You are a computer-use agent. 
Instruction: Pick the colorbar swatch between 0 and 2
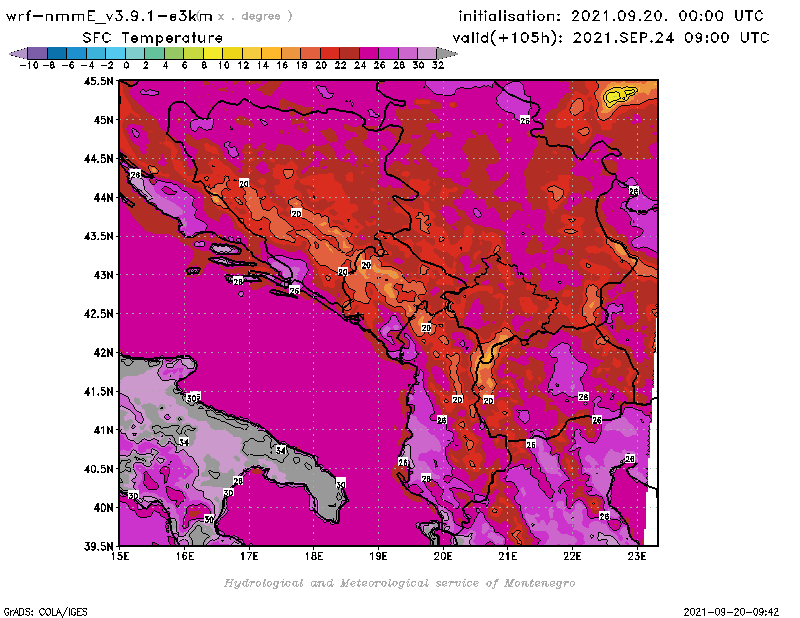point(135,54)
